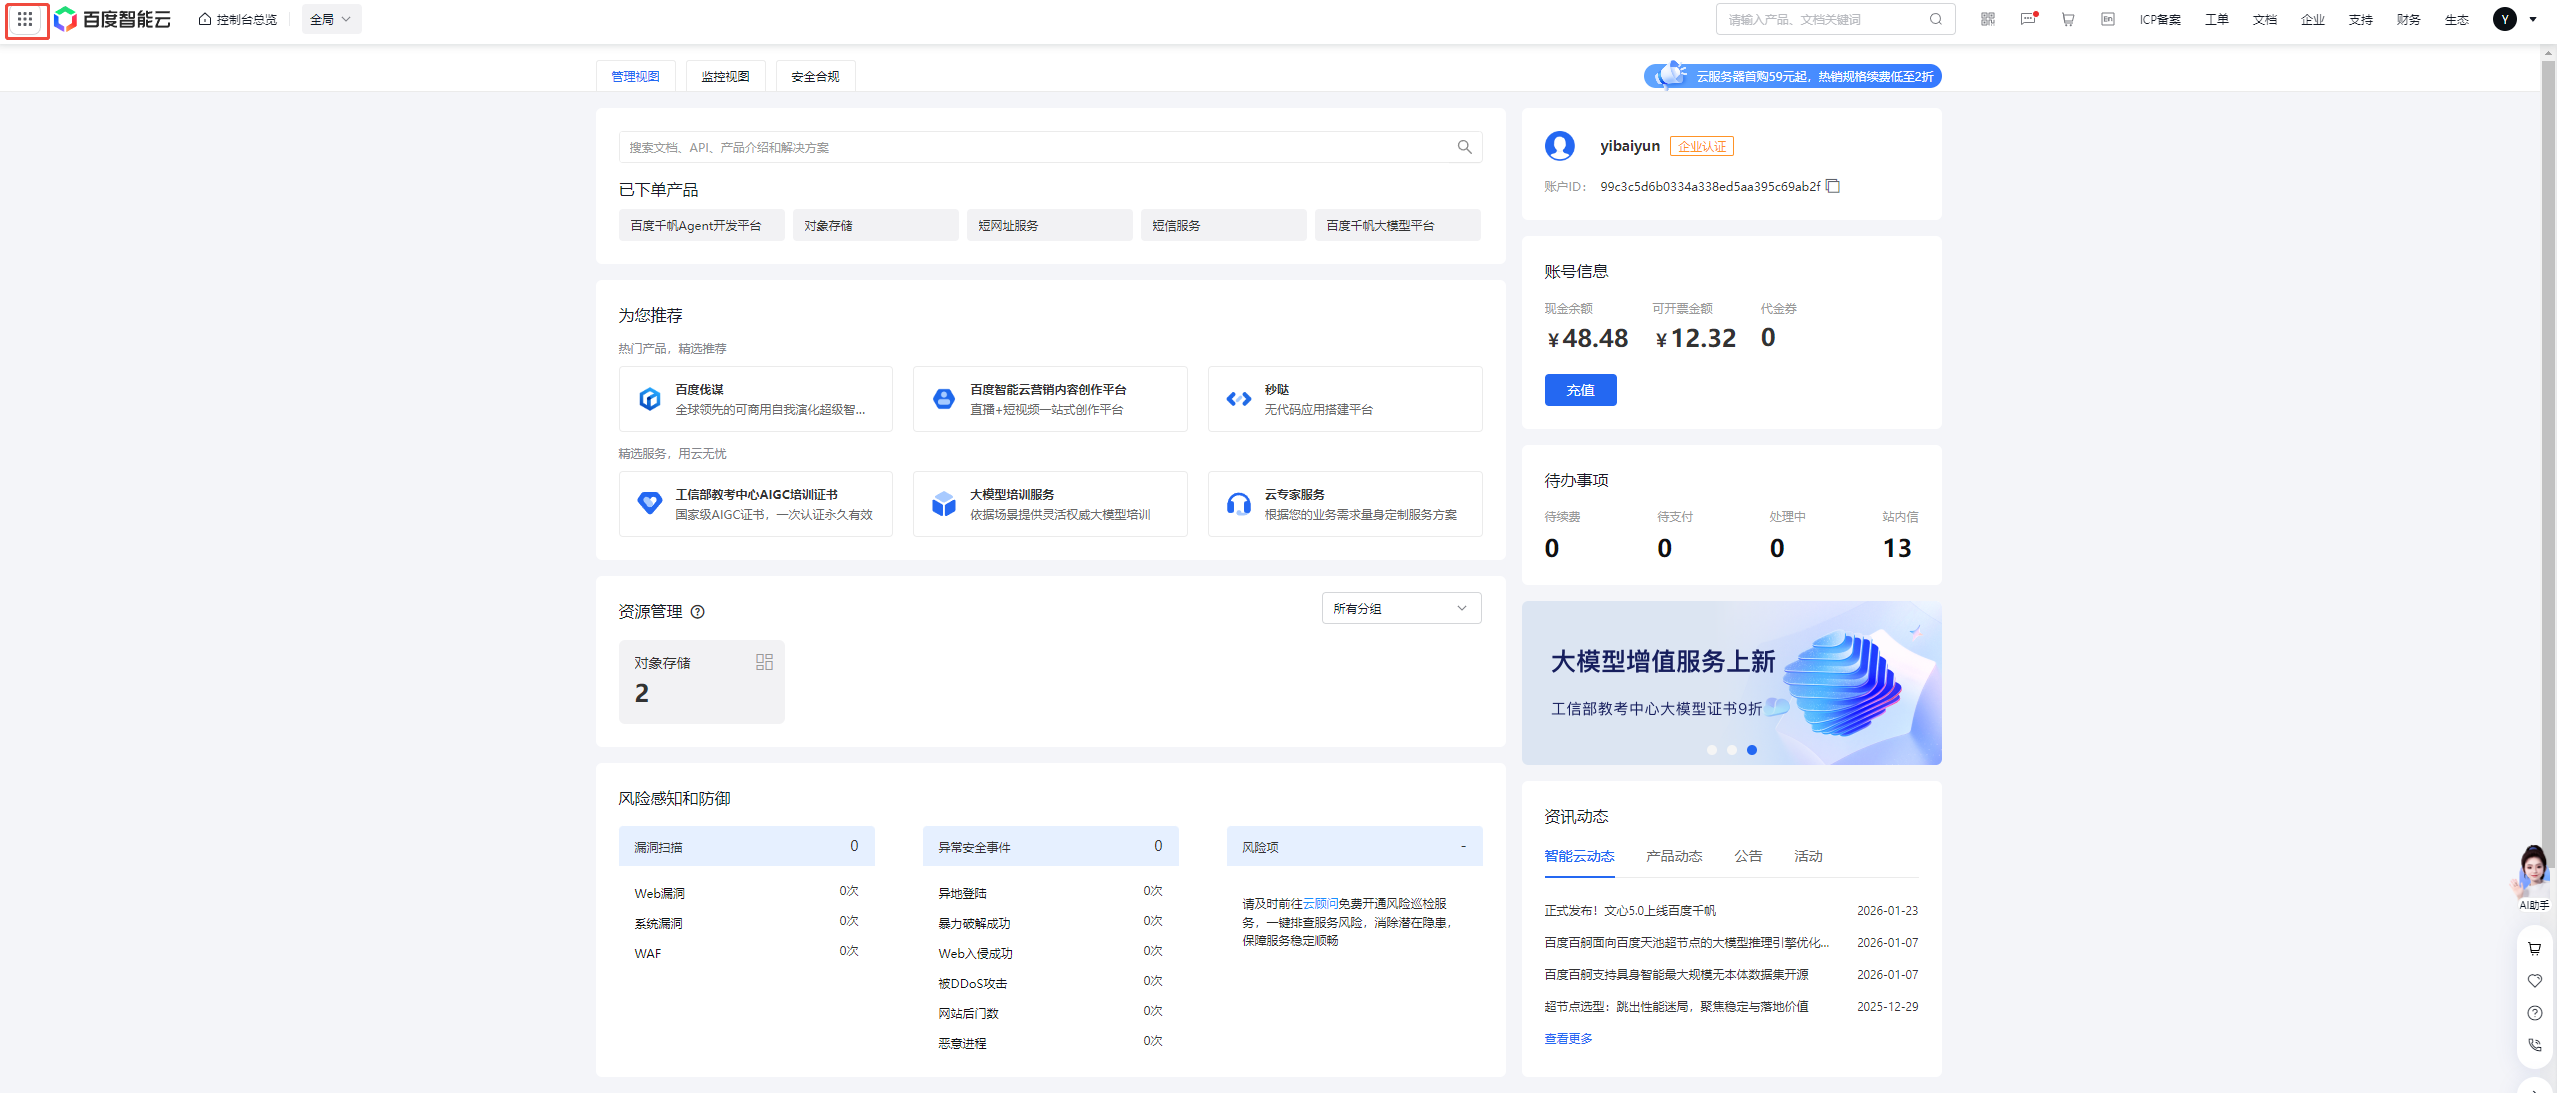Screen dimensions: 2557x1093
Task: Open news item 超节点选型：跳出性能迷局
Action: [x=1677, y=1007]
